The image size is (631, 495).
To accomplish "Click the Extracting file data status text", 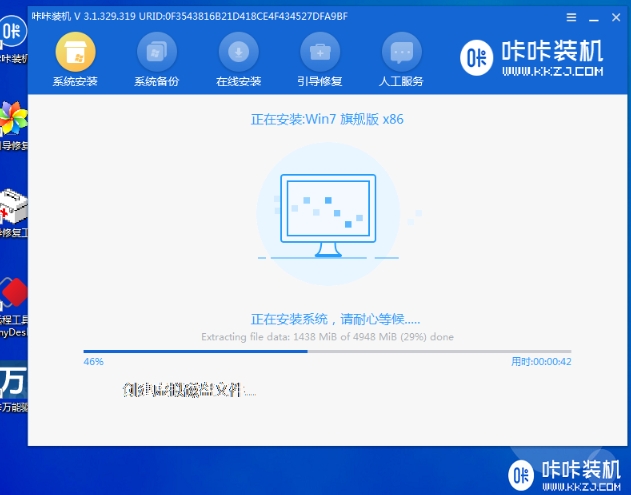I will [x=327, y=337].
